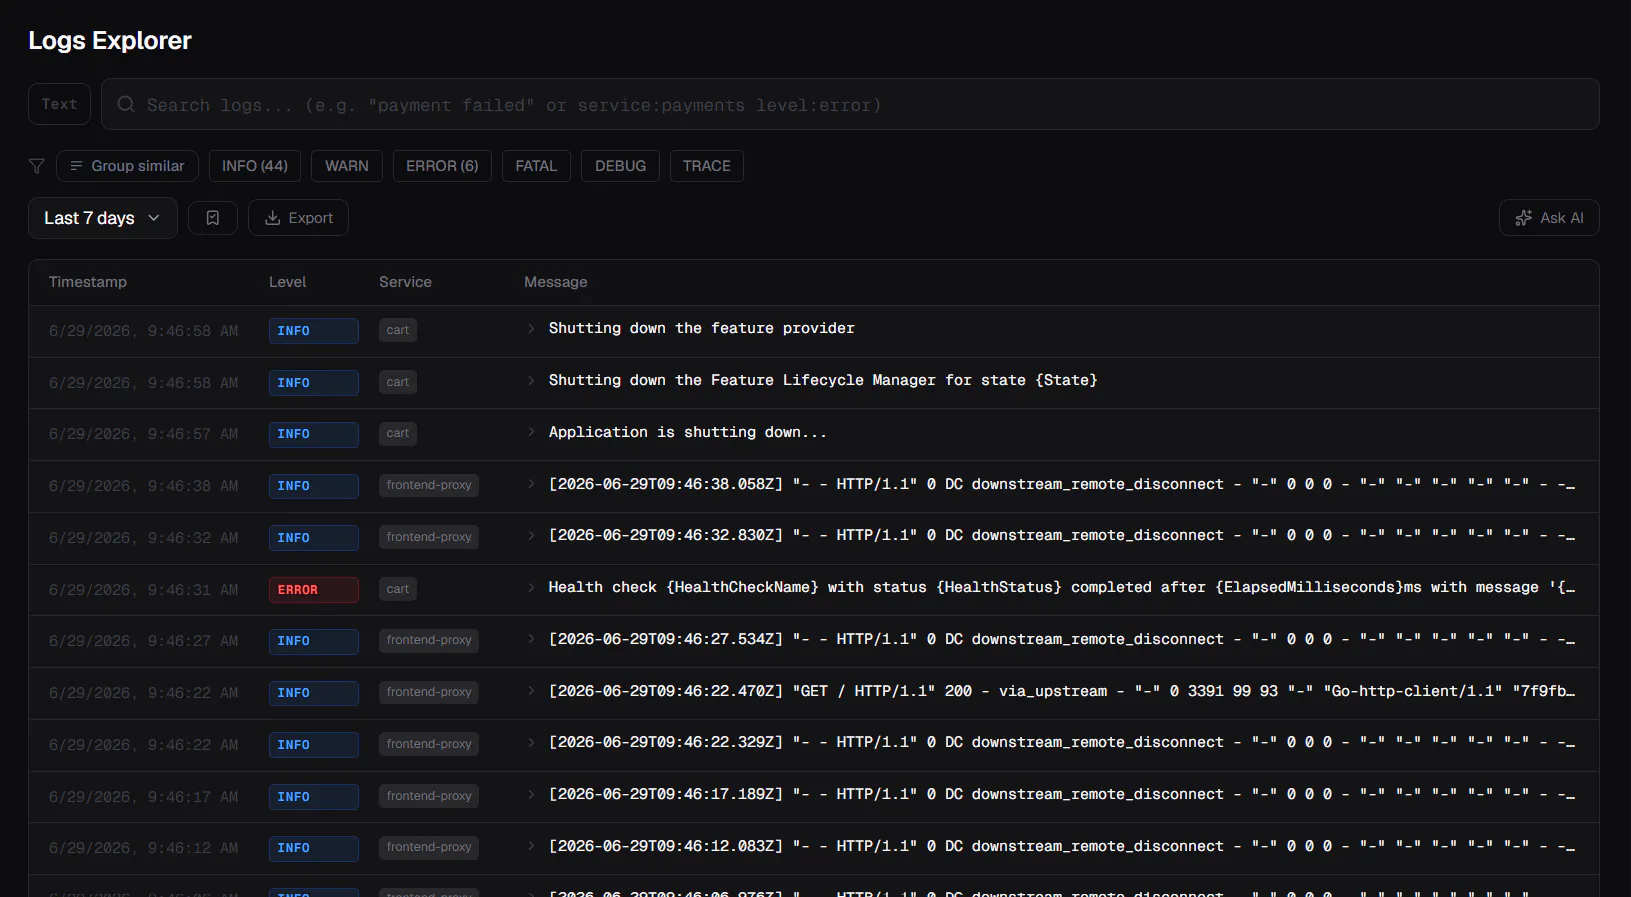Click Group similar lines icon
1631x897 pixels.
[x=76, y=166]
